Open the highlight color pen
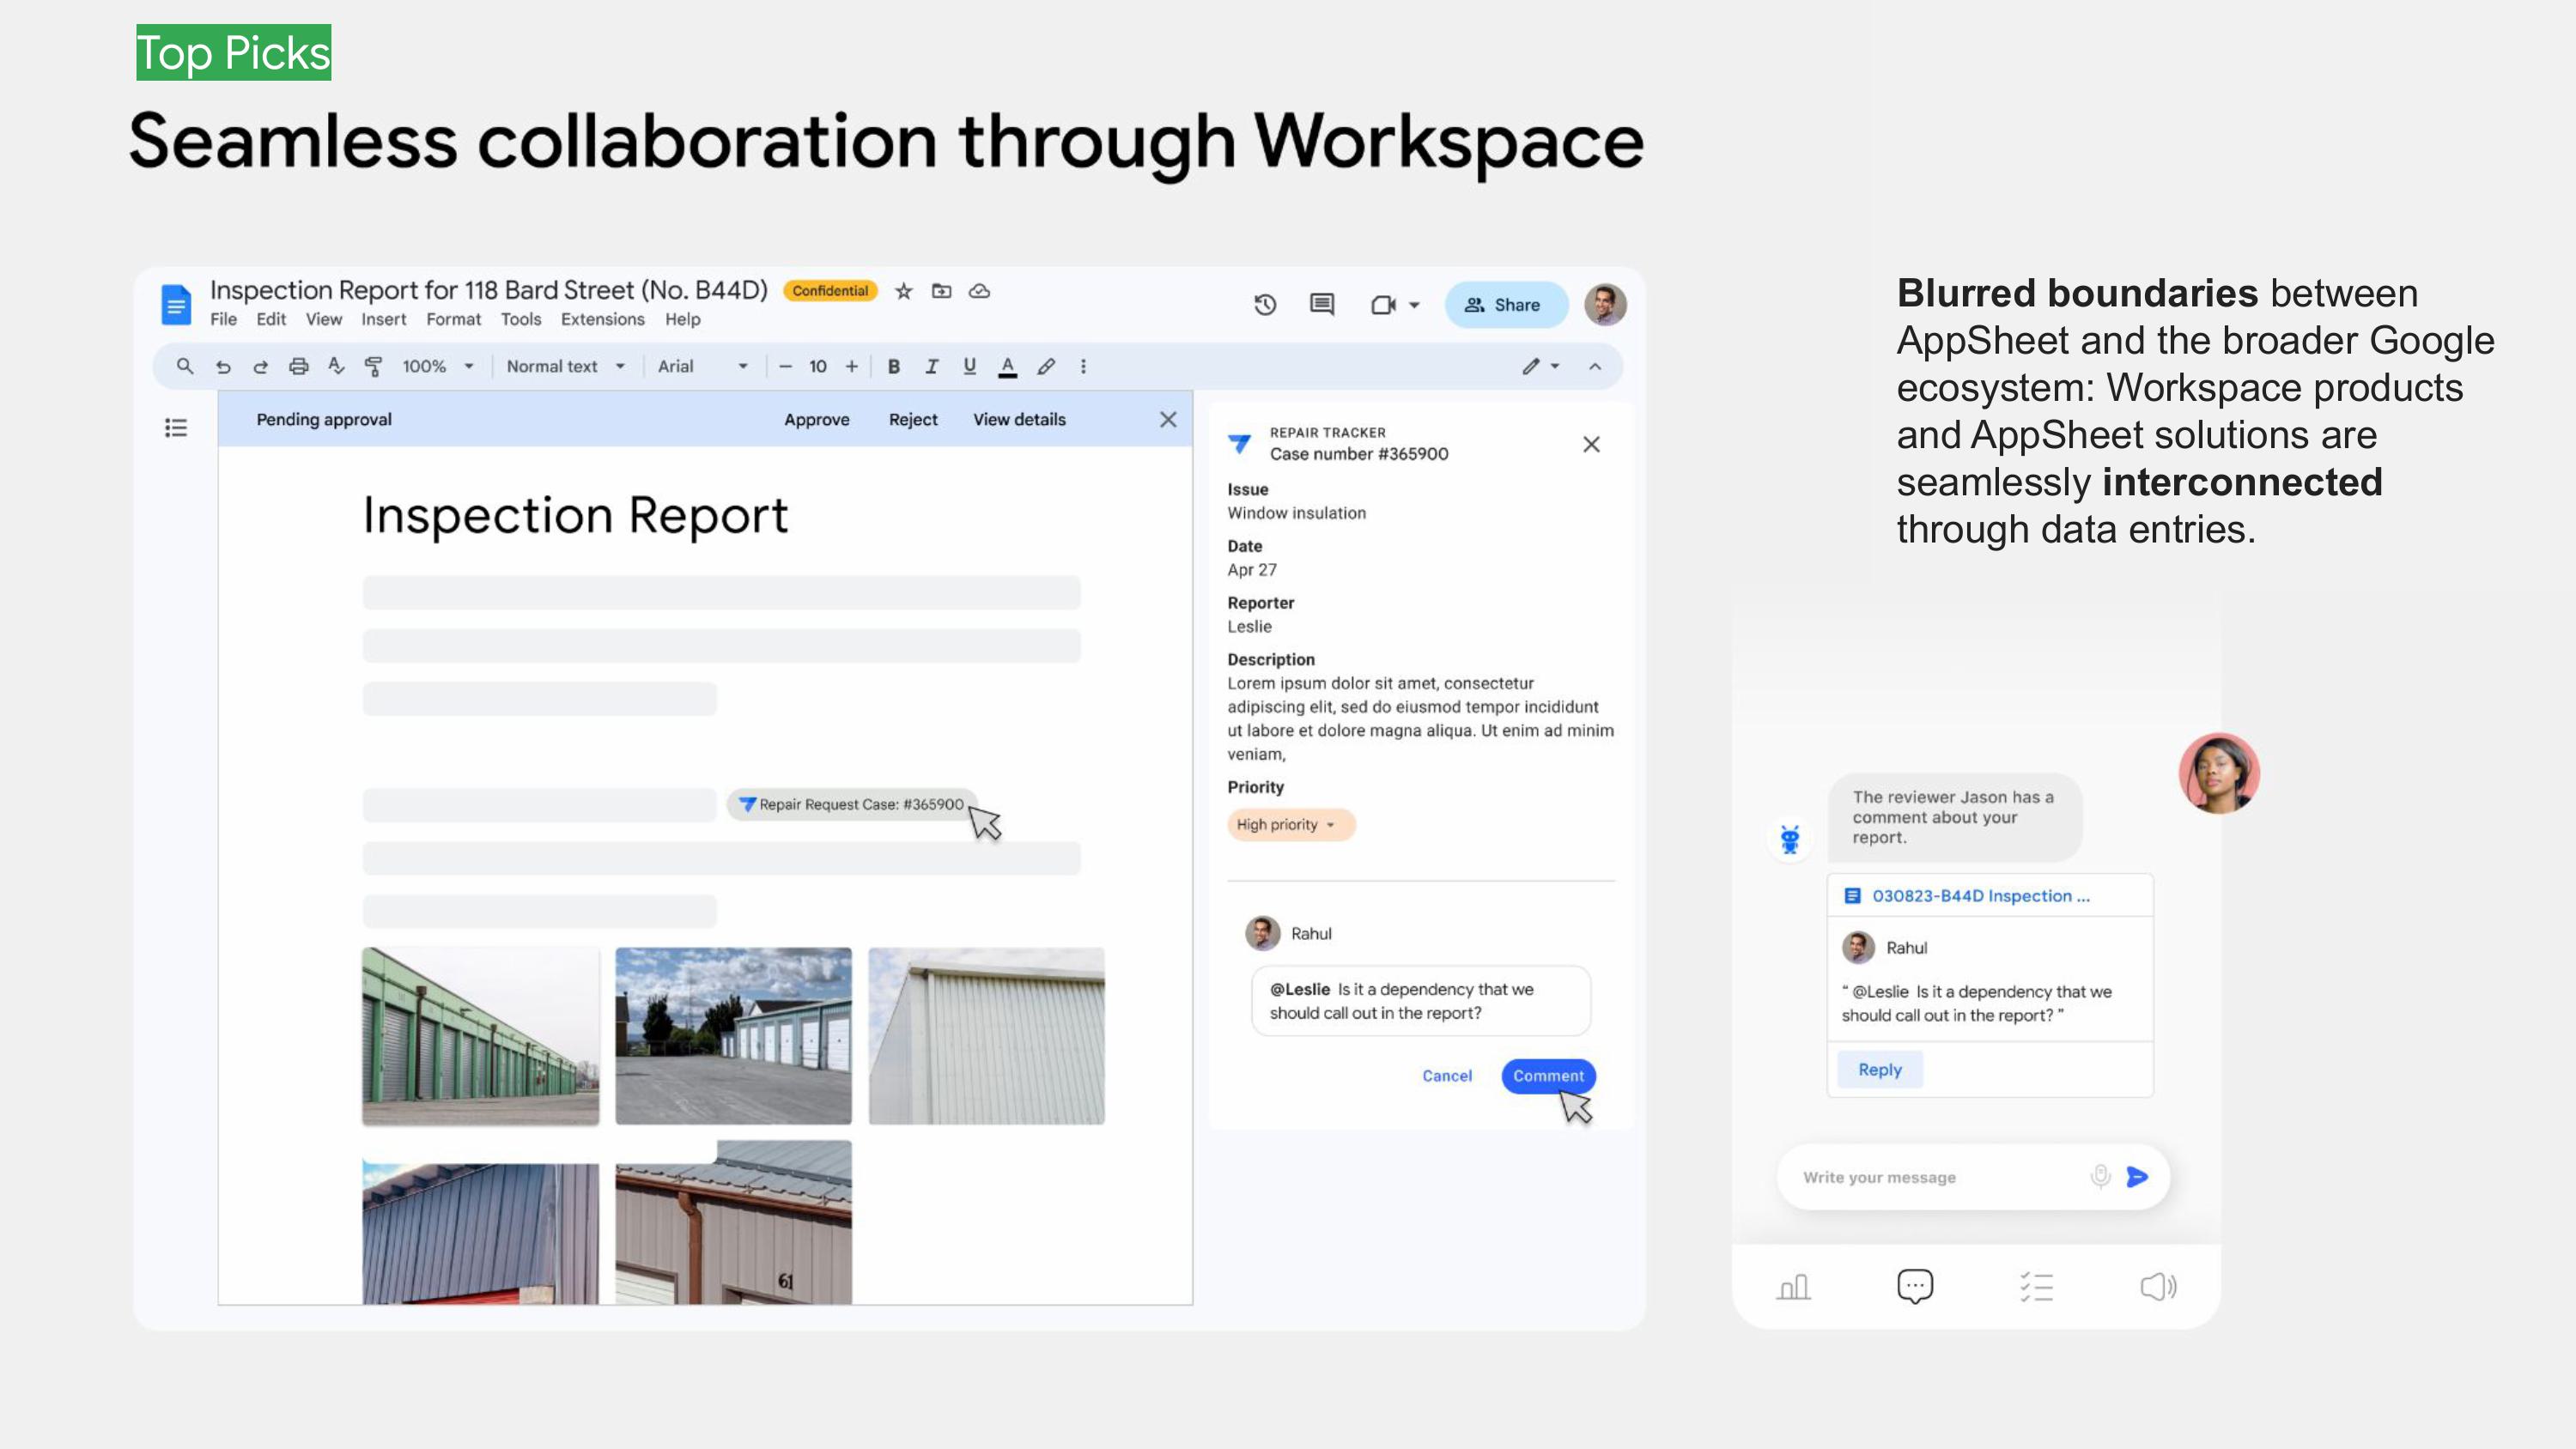The width and height of the screenshot is (2576, 1449). (x=1046, y=367)
